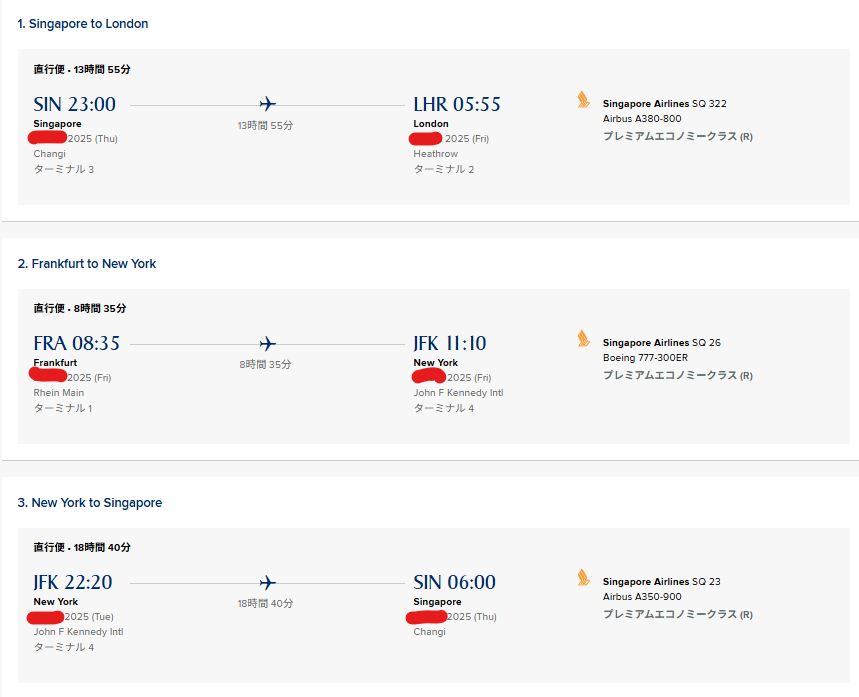Click the Singapore Airlines SQ 23 flight label
Viewport: 859px width, 697px height.
coord(662,581)
